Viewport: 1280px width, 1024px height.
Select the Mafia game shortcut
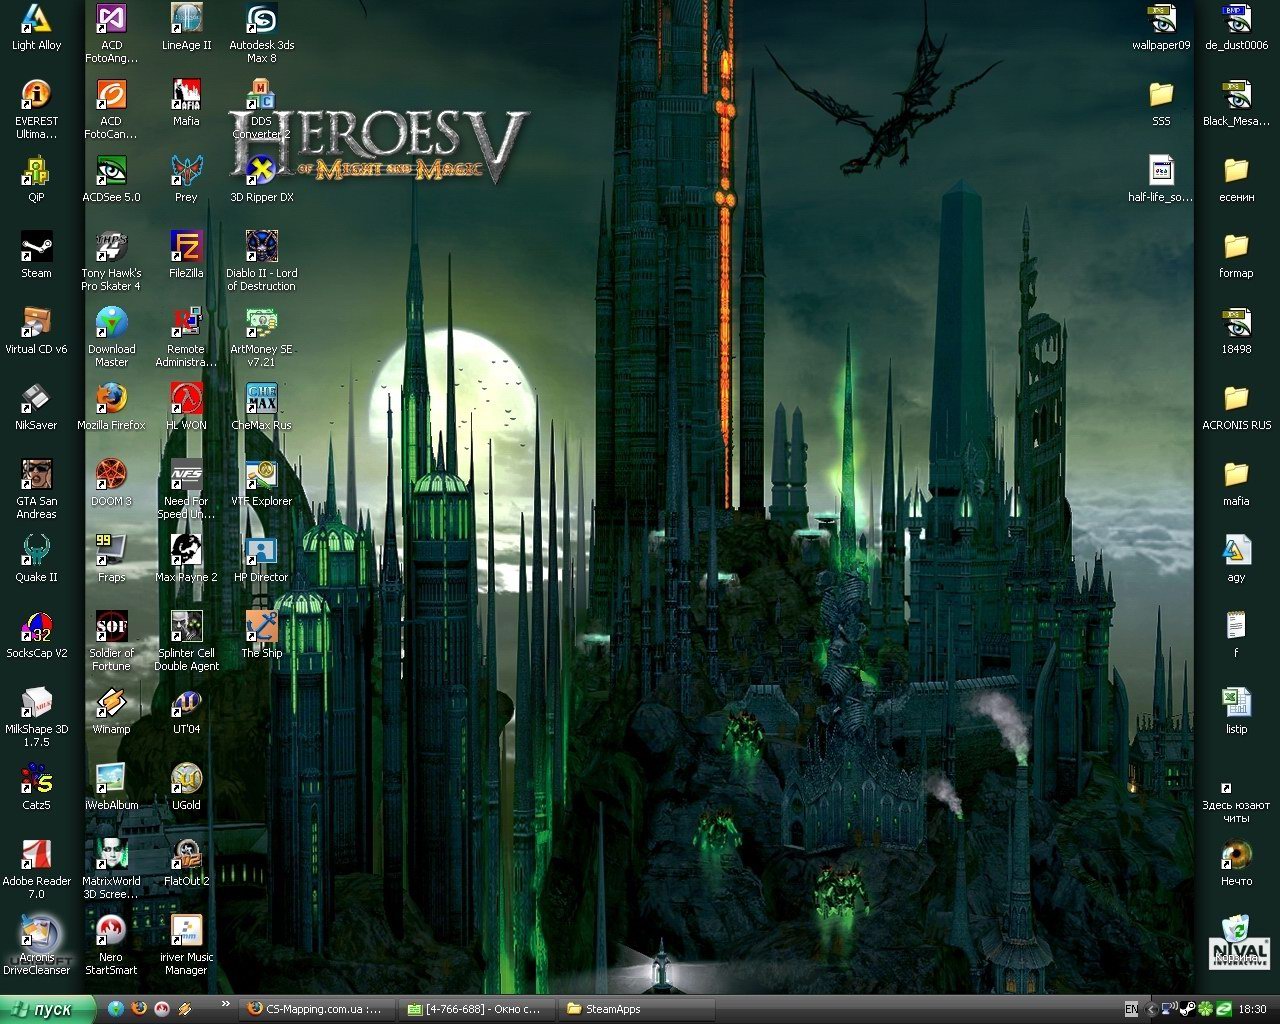click(x=186, y=96)
